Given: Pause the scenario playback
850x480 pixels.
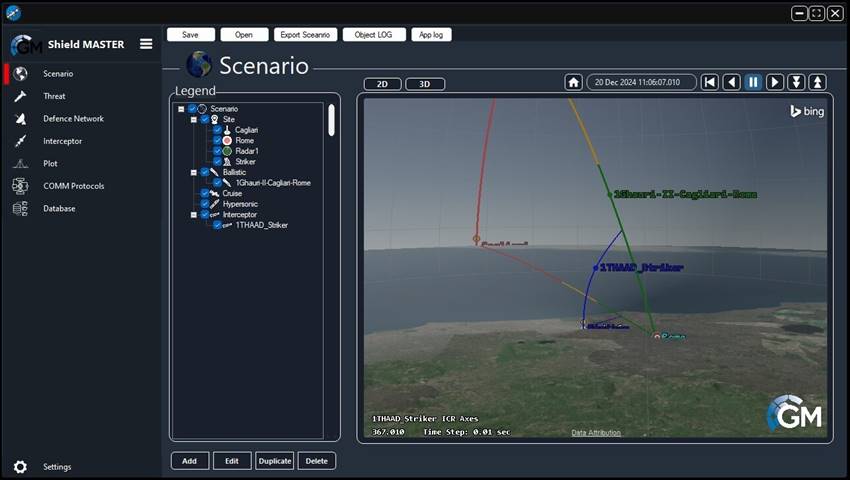Looking at the screenshot, I should pos(753,82).
